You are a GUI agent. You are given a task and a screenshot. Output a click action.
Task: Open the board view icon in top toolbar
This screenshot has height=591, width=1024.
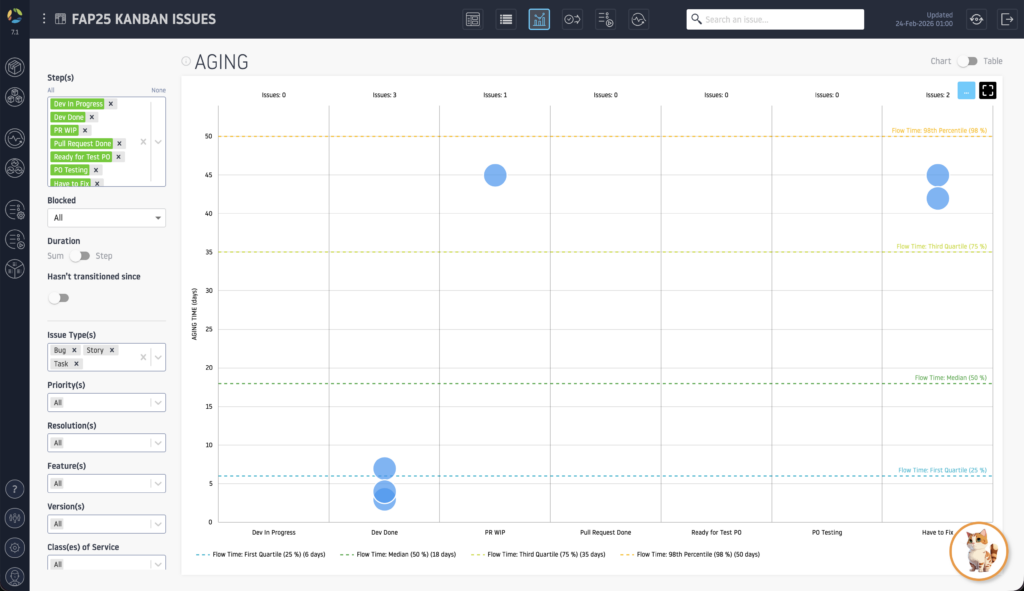click(x=473, y=19)
